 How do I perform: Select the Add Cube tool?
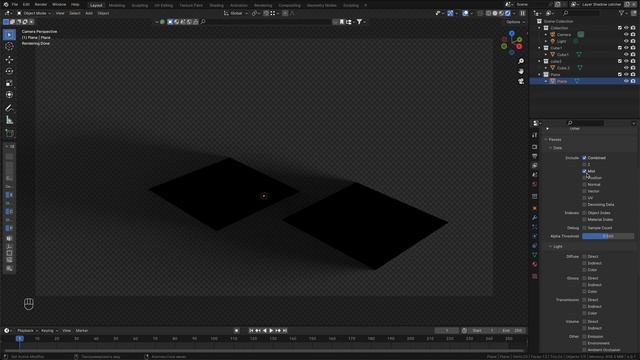click(x=9, y=133)
